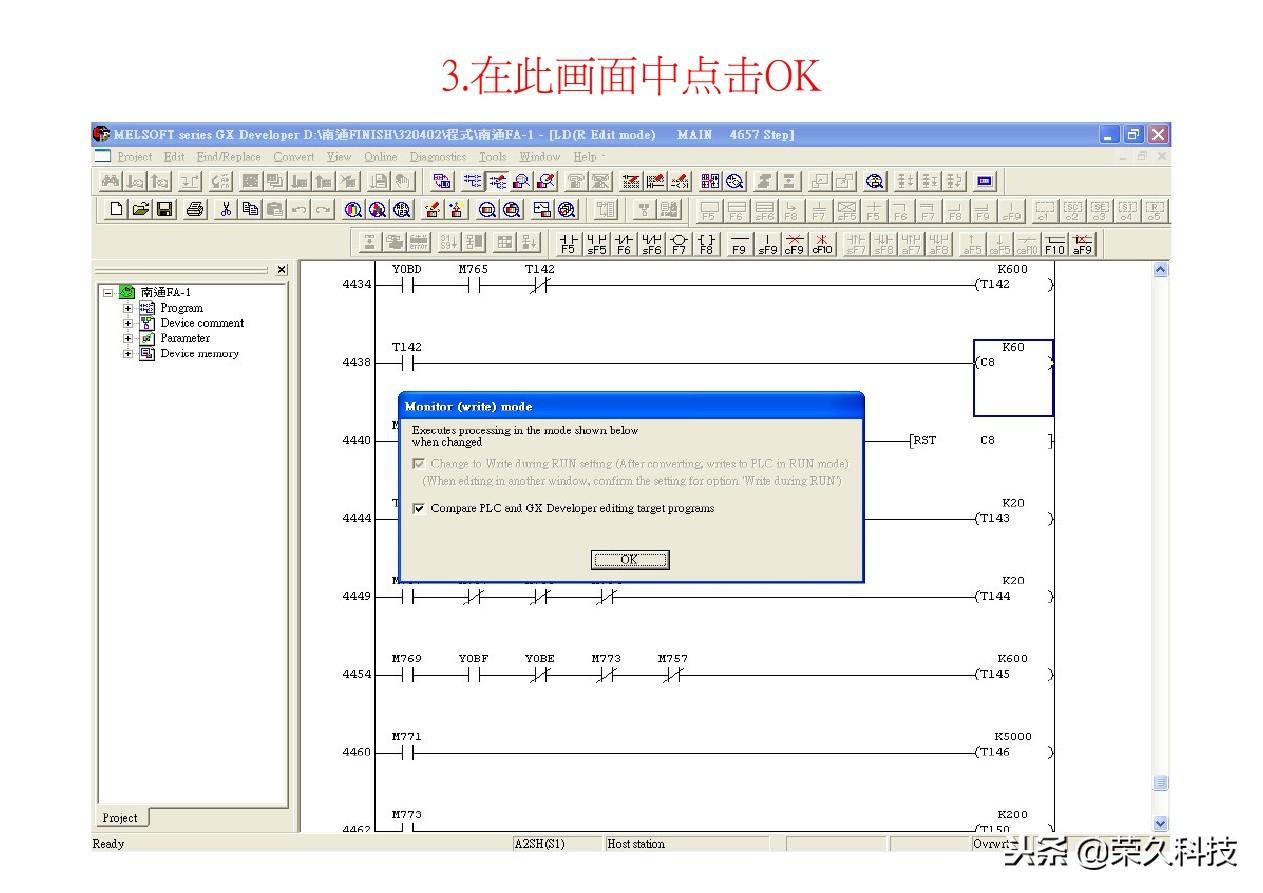1263x893 pixels.
Task: Select the Project tab at panel bottom
Action: pos(120,817)
